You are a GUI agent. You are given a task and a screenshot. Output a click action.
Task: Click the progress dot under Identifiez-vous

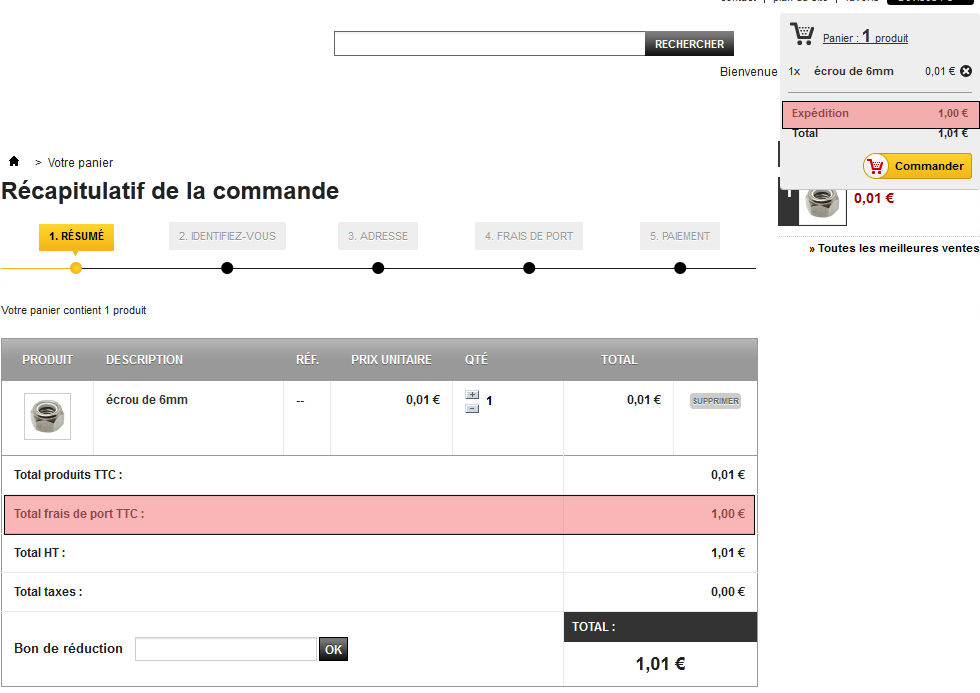click(x=227, y=268)
